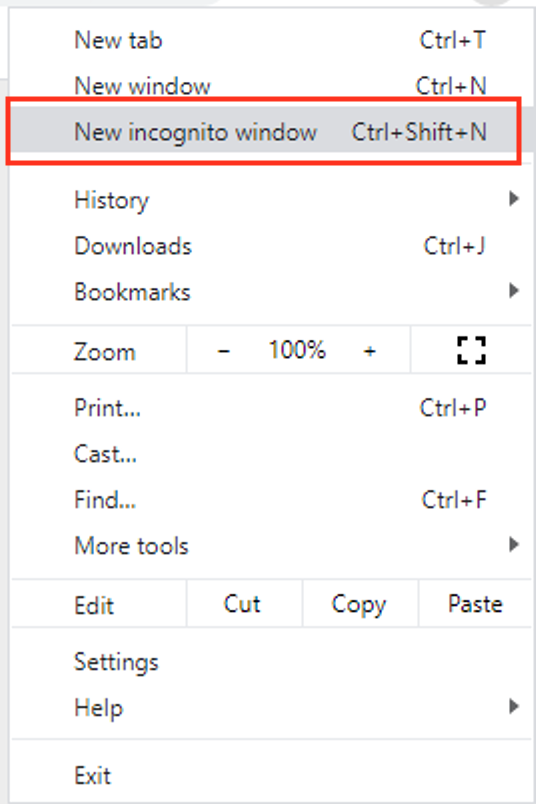Click the zoom out minus button
This screenshot has width=536, height=804.
(224, 351)
